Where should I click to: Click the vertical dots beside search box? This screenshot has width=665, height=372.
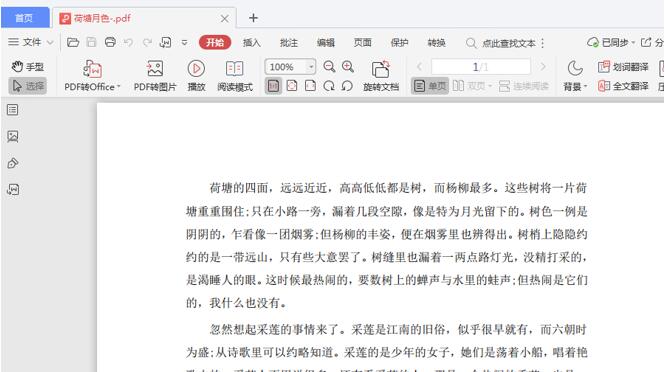[x=542, y=43]
